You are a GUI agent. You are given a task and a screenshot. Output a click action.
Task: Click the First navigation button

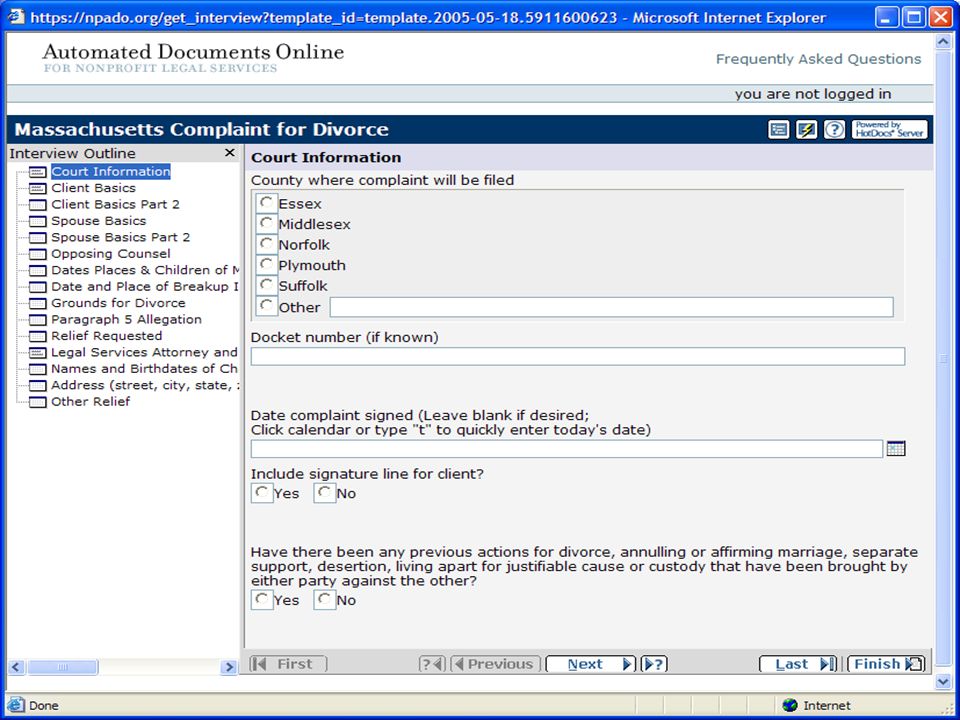pos(288,664)
